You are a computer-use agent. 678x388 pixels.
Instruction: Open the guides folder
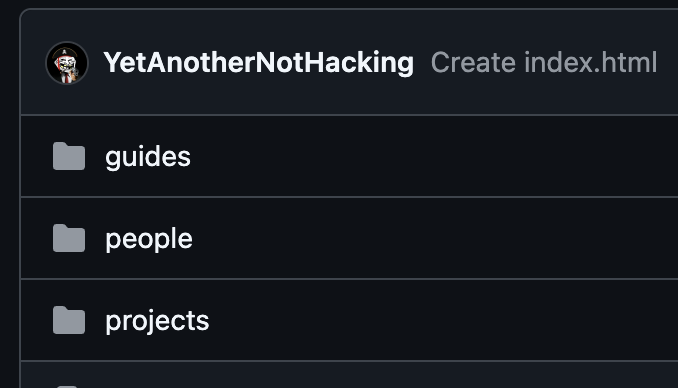point(148,157)
